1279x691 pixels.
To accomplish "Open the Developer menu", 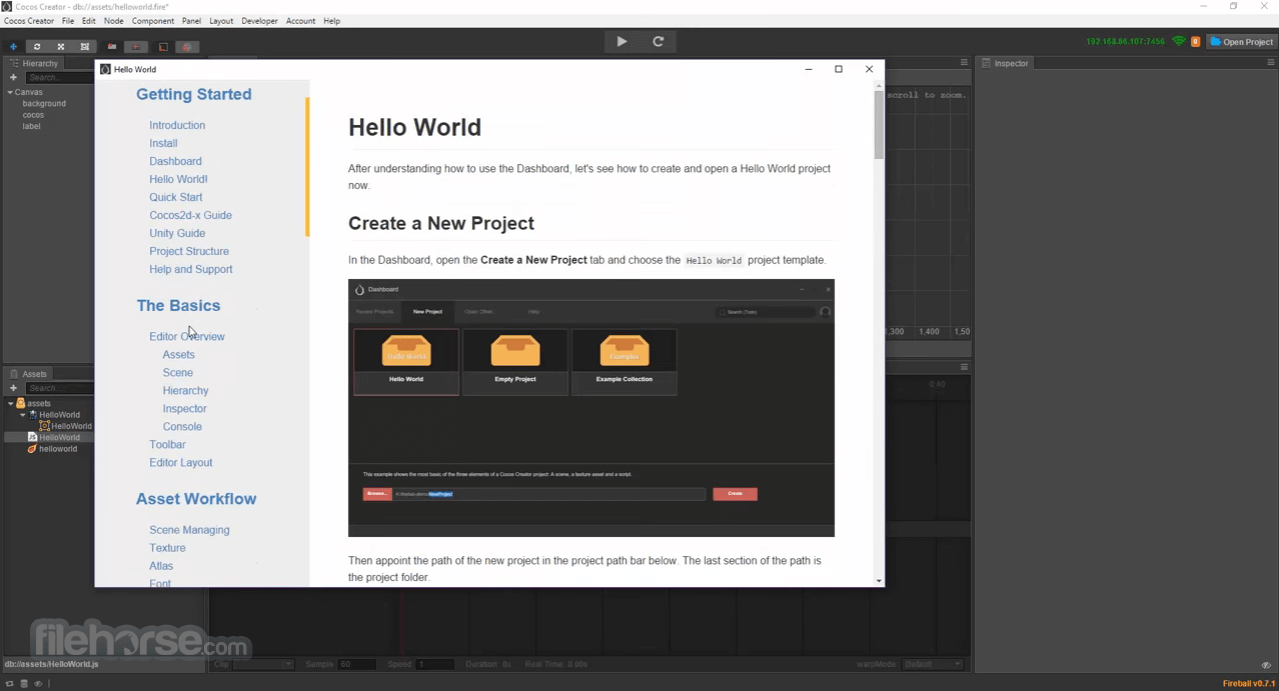I will pyautogui.click(x=259, y=21).
